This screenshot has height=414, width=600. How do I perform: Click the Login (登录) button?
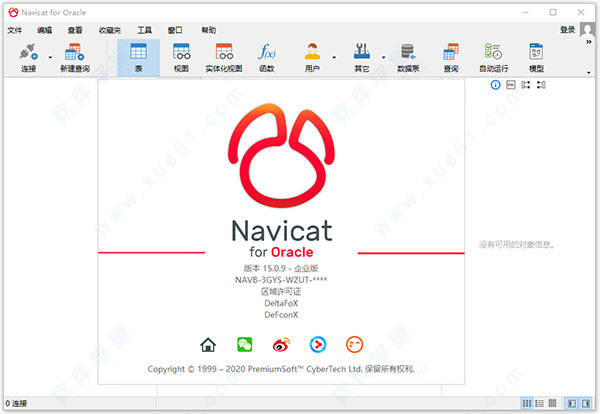pos(567,30)
